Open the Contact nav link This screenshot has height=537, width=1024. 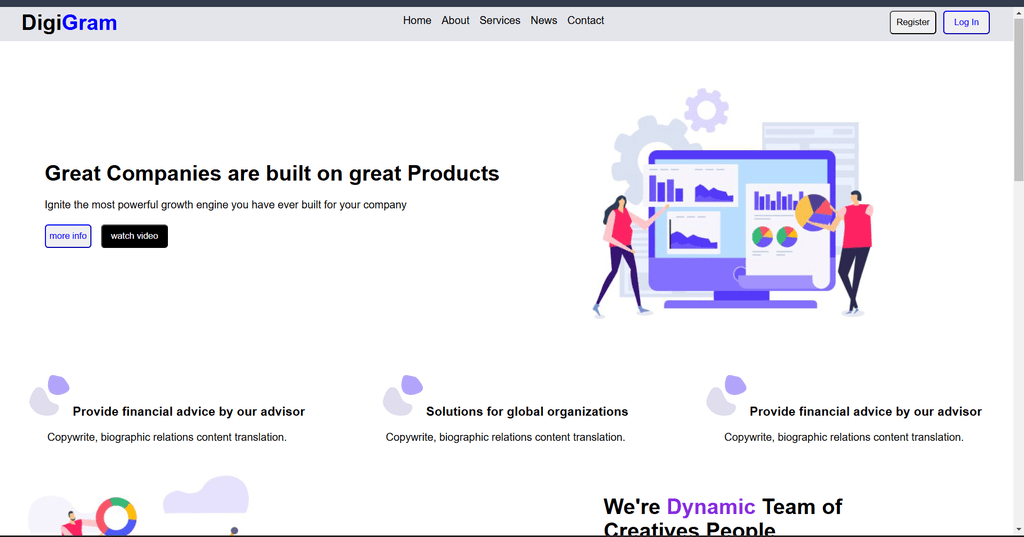585,20
